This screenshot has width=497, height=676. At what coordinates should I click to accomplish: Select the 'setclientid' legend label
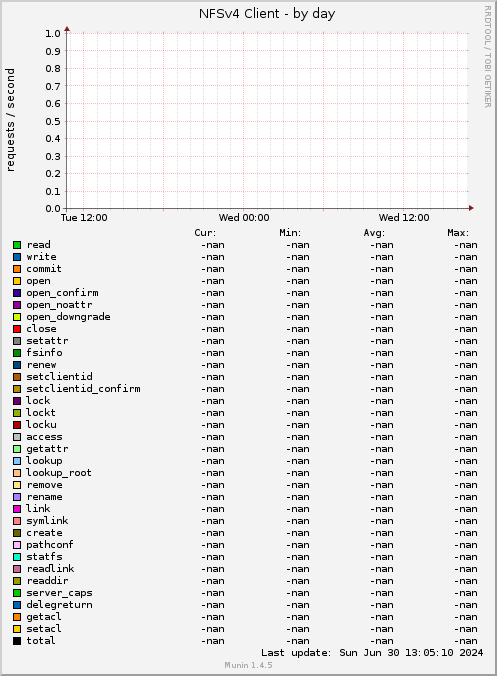coord(59,377)
